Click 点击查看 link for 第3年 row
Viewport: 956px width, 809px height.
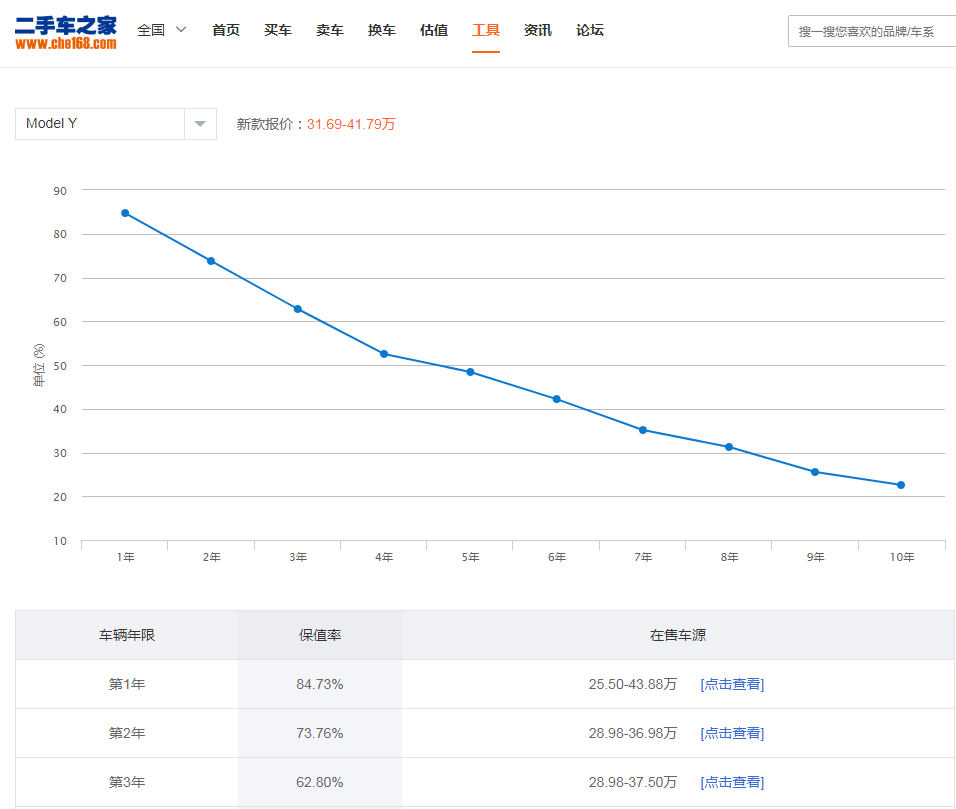[732, 782]
